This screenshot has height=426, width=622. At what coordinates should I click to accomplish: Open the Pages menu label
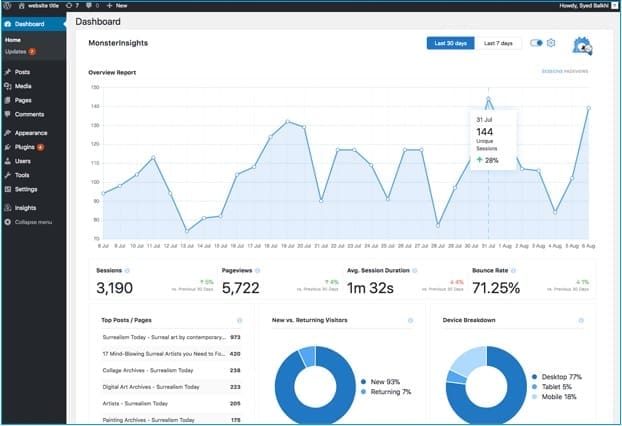23,100
